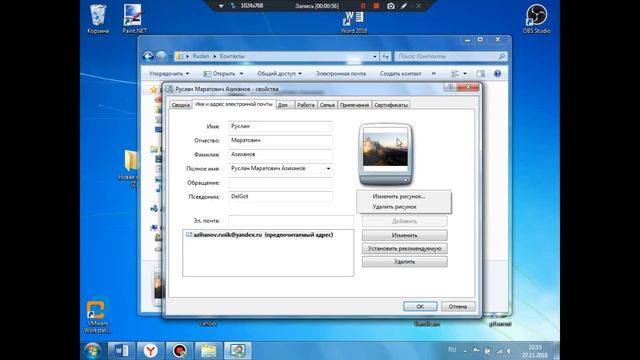Expand the recorder bar dropdown arrow

[221, 6]
